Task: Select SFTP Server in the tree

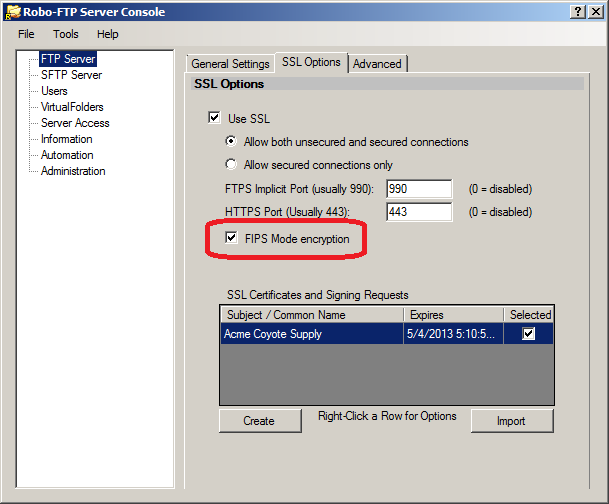Action: pos(71,75)
